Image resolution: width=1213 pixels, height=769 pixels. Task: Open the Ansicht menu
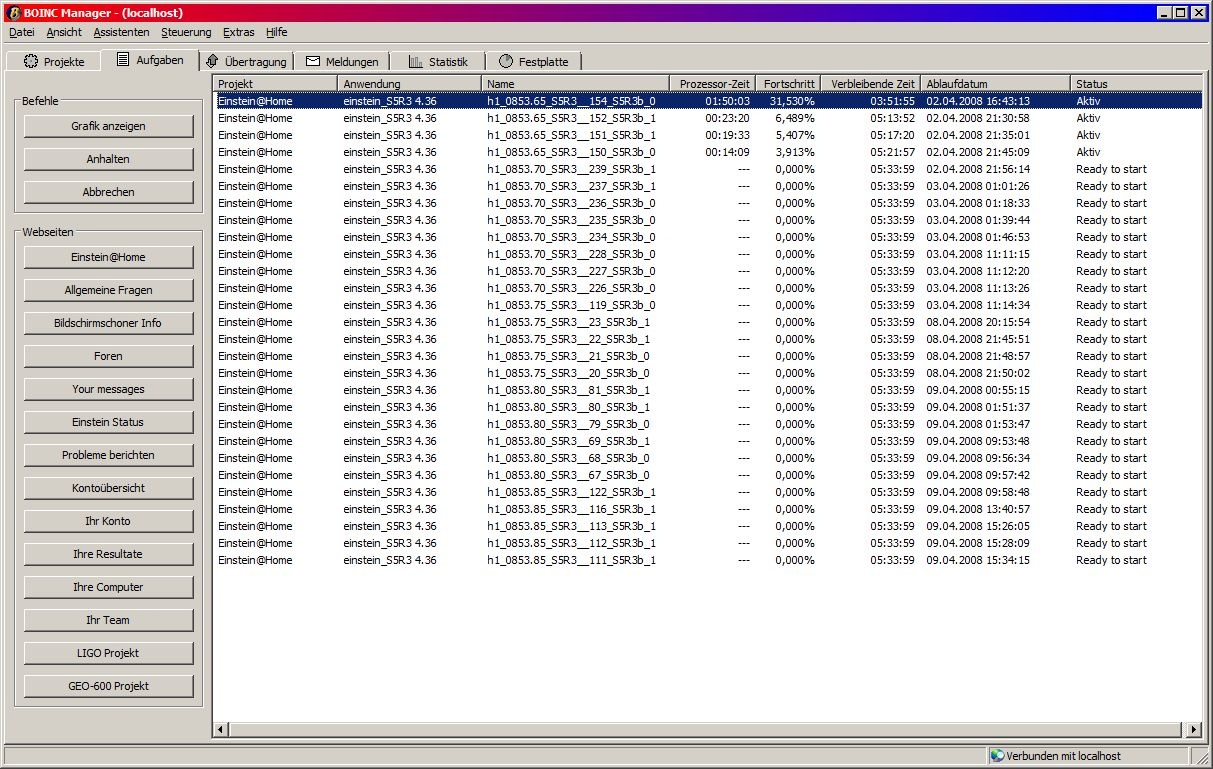click(64, 32)
